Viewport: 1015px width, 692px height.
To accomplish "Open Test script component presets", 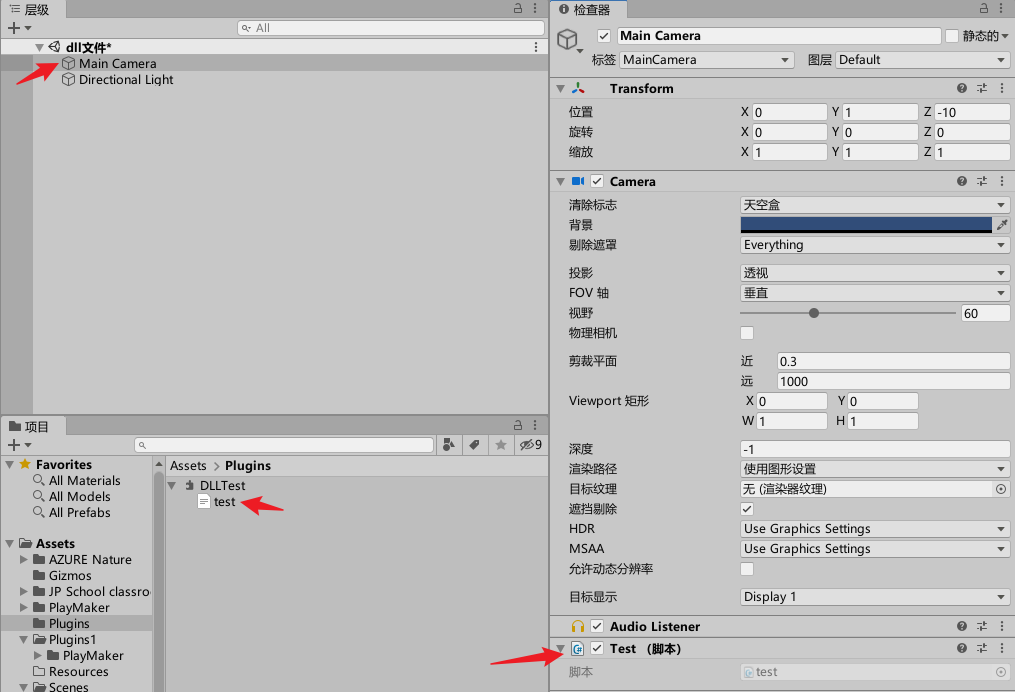I will 982,648.
